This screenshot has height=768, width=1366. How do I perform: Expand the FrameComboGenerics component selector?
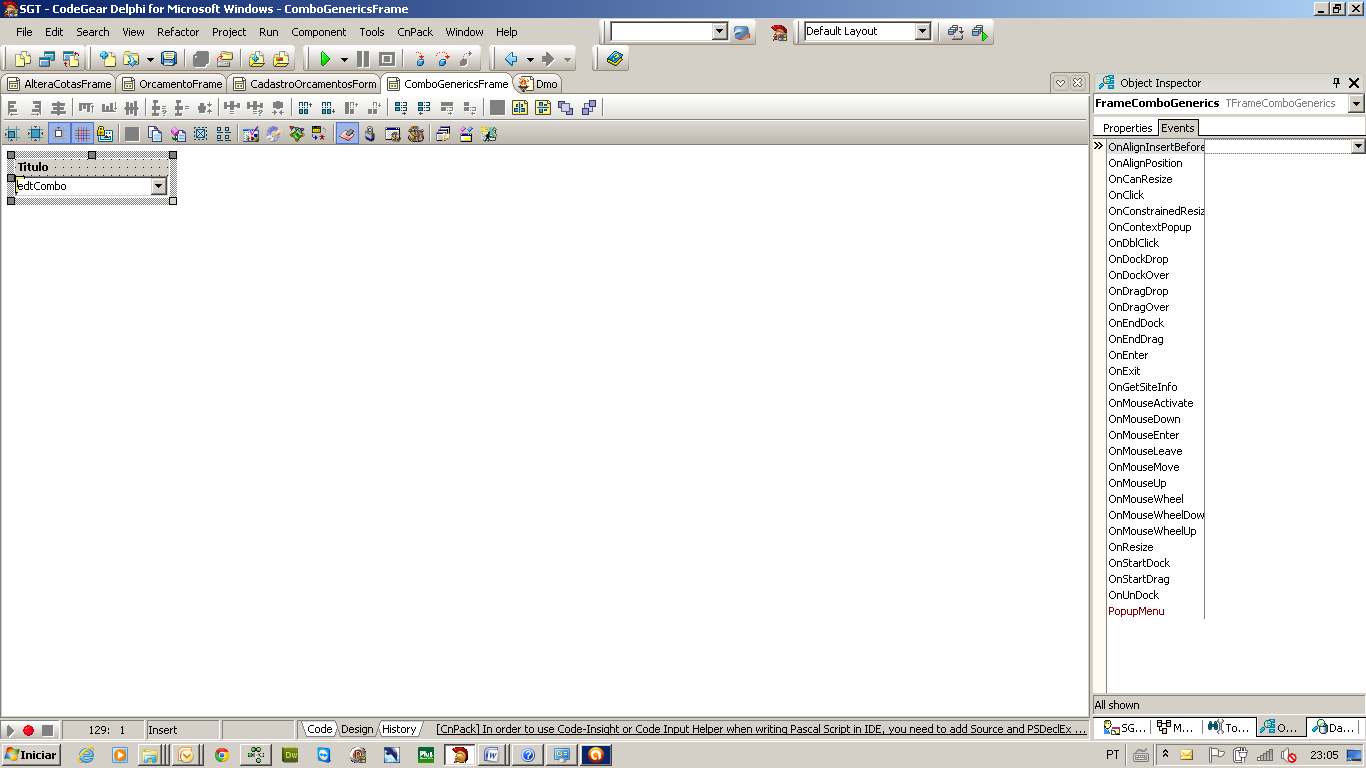pos(1356,104)
